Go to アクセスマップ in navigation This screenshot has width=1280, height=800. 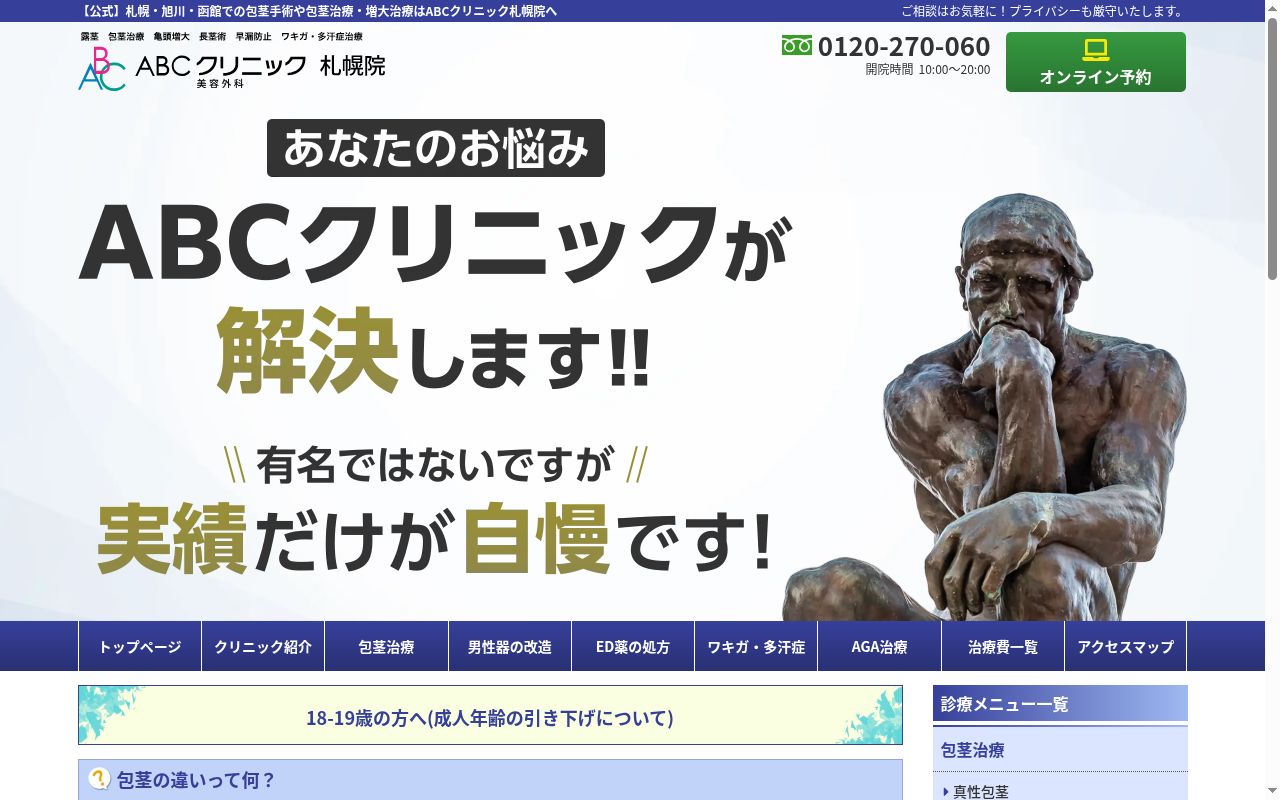pyautogui.click(x=1126, y=647)
